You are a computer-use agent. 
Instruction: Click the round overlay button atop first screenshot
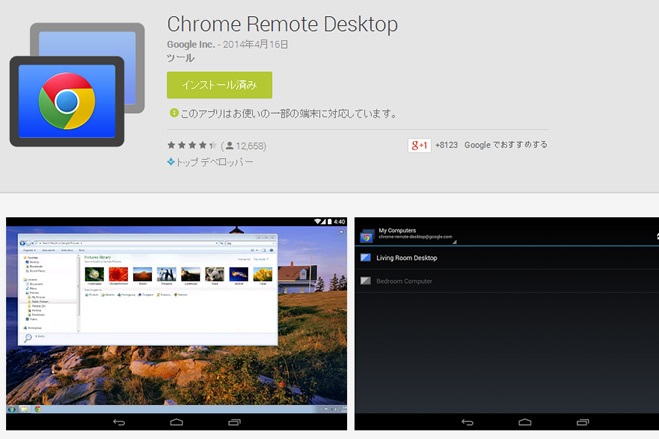coord(341,232)
